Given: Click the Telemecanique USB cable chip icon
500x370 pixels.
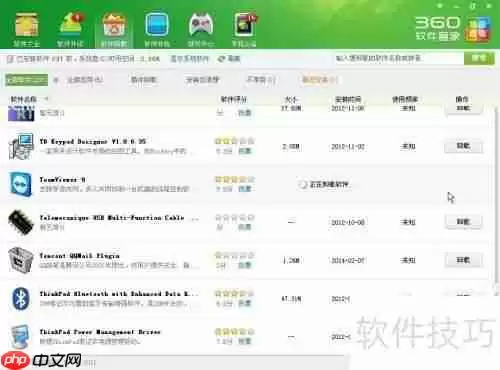Looking at the screenshot, I should coord(21,222).
